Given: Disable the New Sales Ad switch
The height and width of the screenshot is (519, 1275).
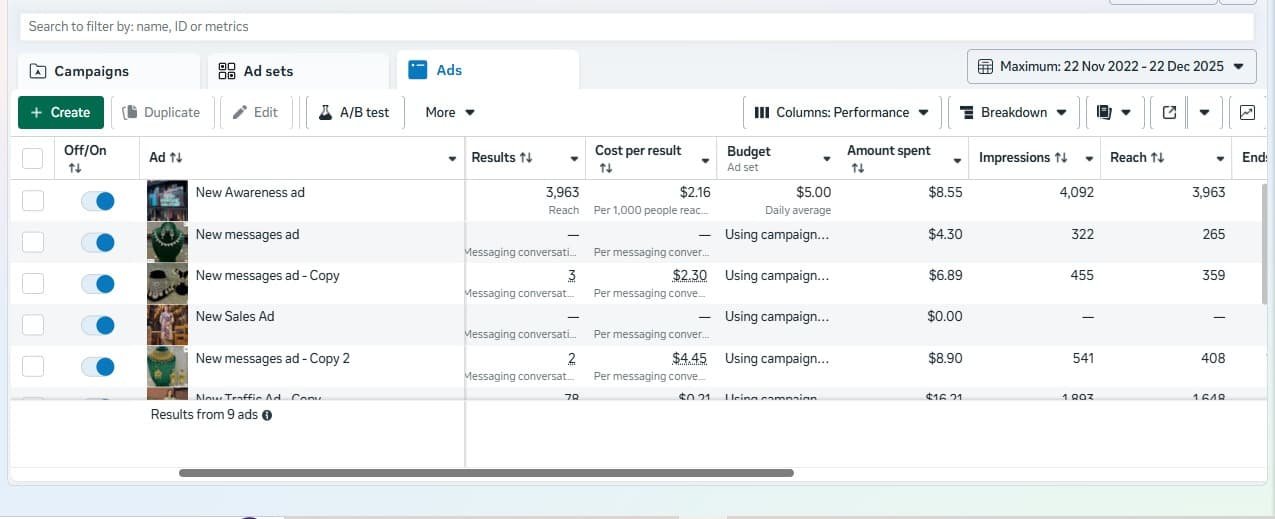Looking at the screenshot, I should tap(97, 325).
